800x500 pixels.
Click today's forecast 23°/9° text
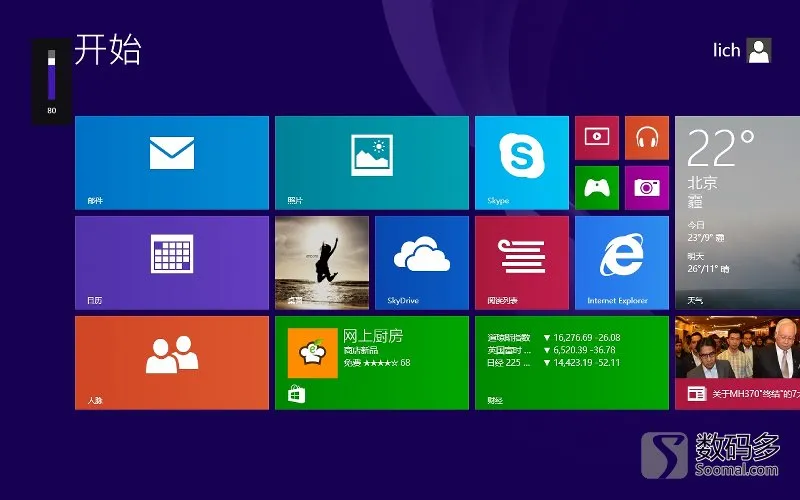tap(706, 237)
